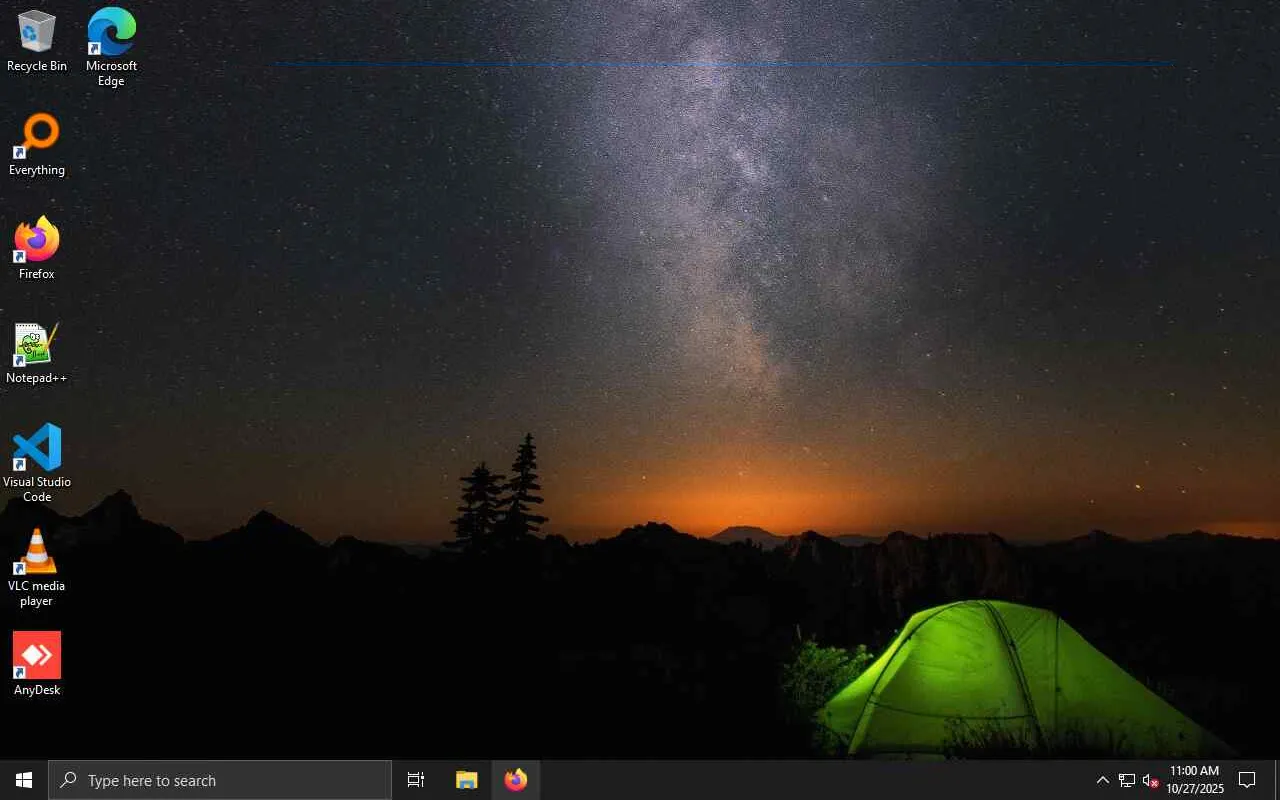1280x800 pixels.
Task: Click the 'Type here to search' box
Action: tap(220, 780)
